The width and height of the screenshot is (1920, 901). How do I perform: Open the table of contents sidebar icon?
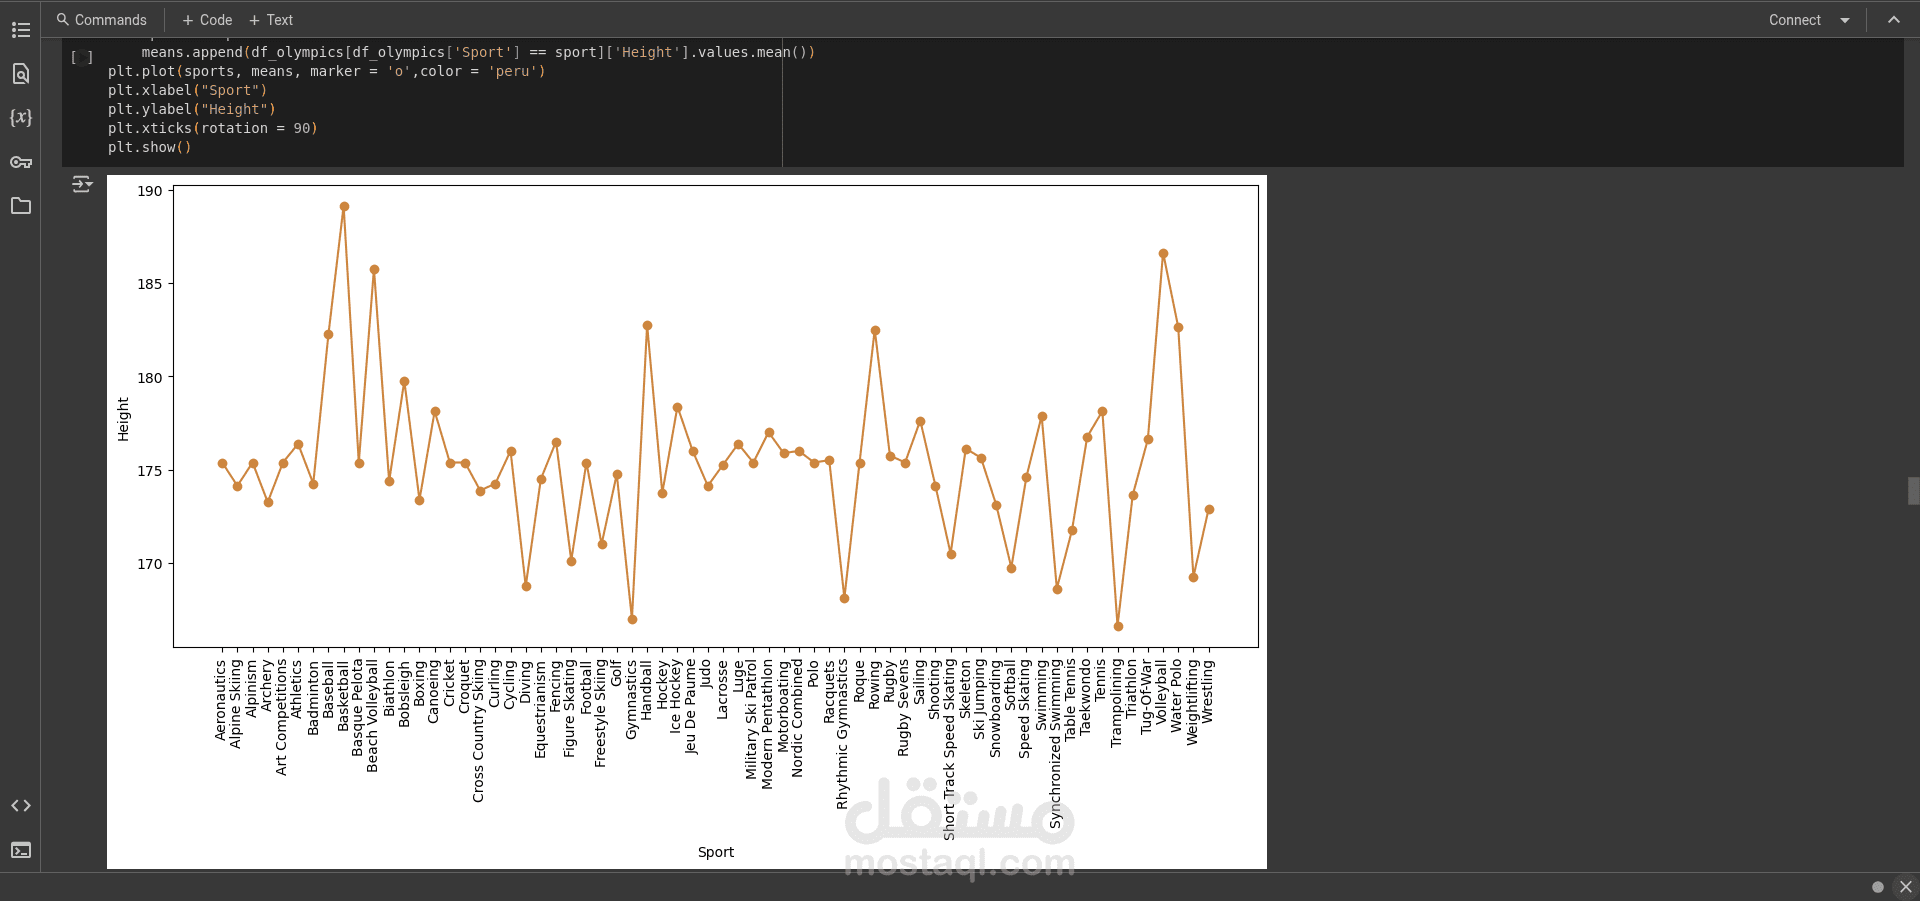point(21,30)
